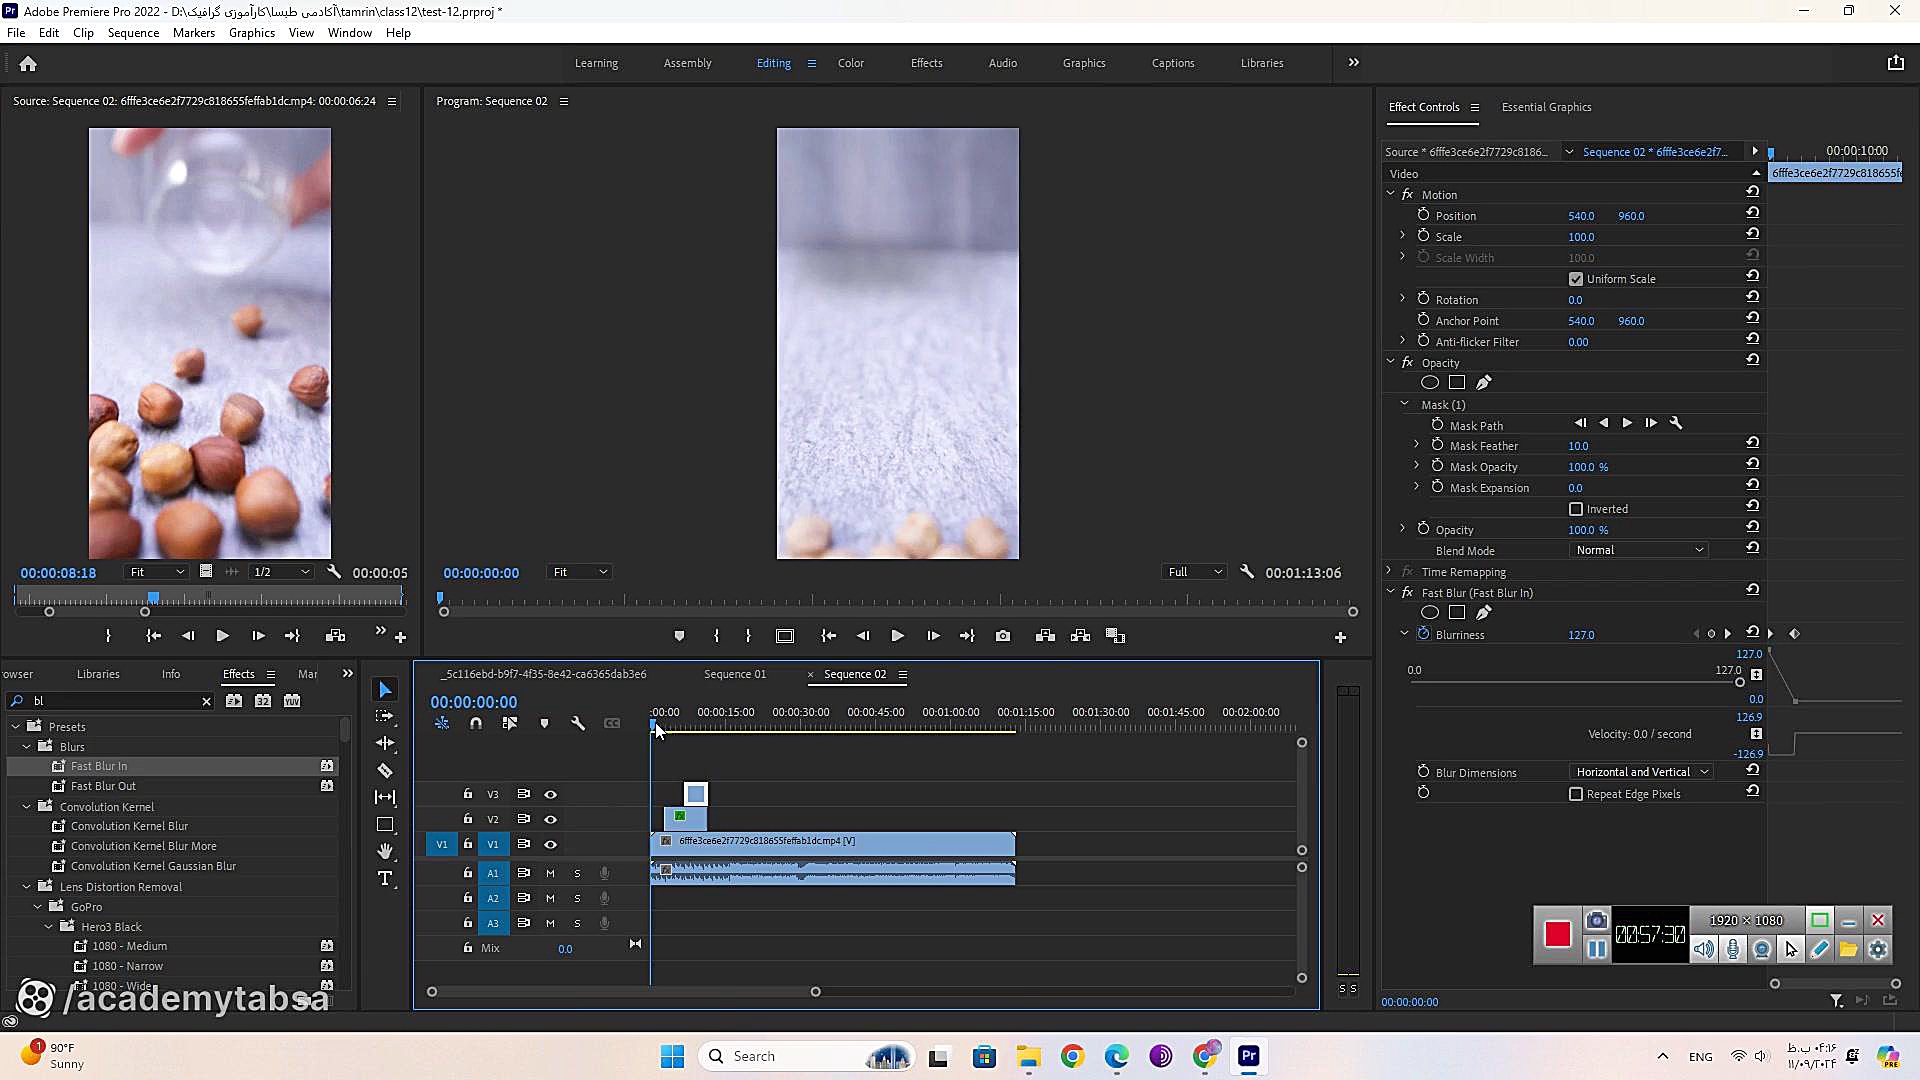This screenshot has width=1920, height=1080.
Task: Show more workspaces overflow arrows
Action: pyautogui.click(x=1354, y=63)
